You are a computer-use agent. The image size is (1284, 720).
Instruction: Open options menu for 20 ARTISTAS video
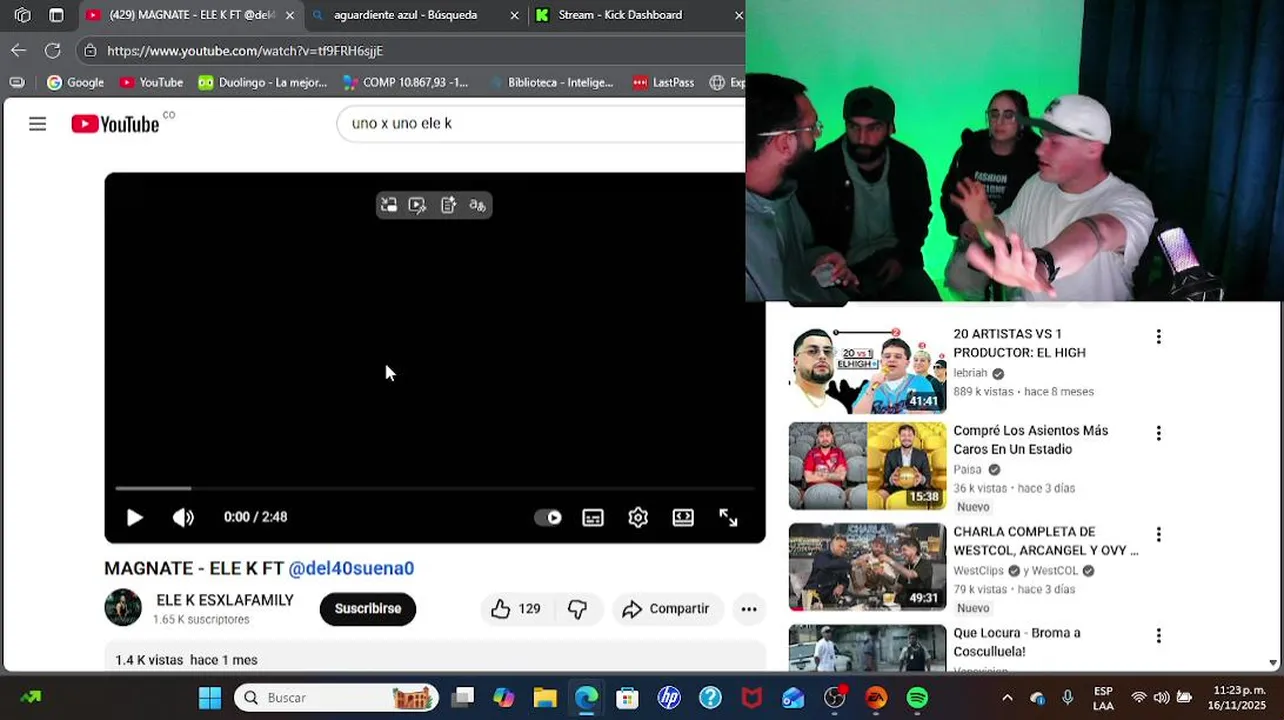[1159, 337]
